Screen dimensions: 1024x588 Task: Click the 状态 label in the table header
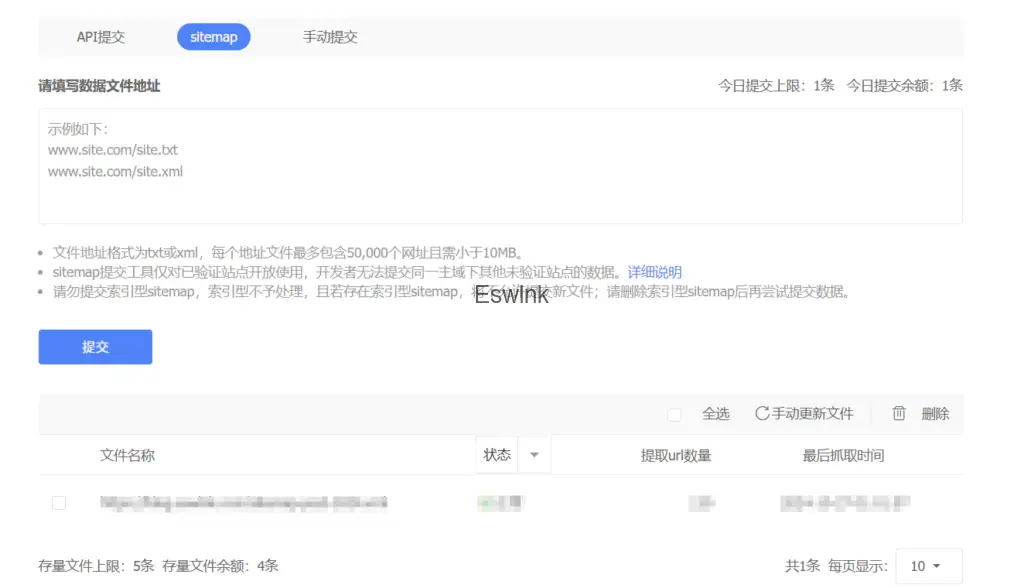tap(497, 455)
